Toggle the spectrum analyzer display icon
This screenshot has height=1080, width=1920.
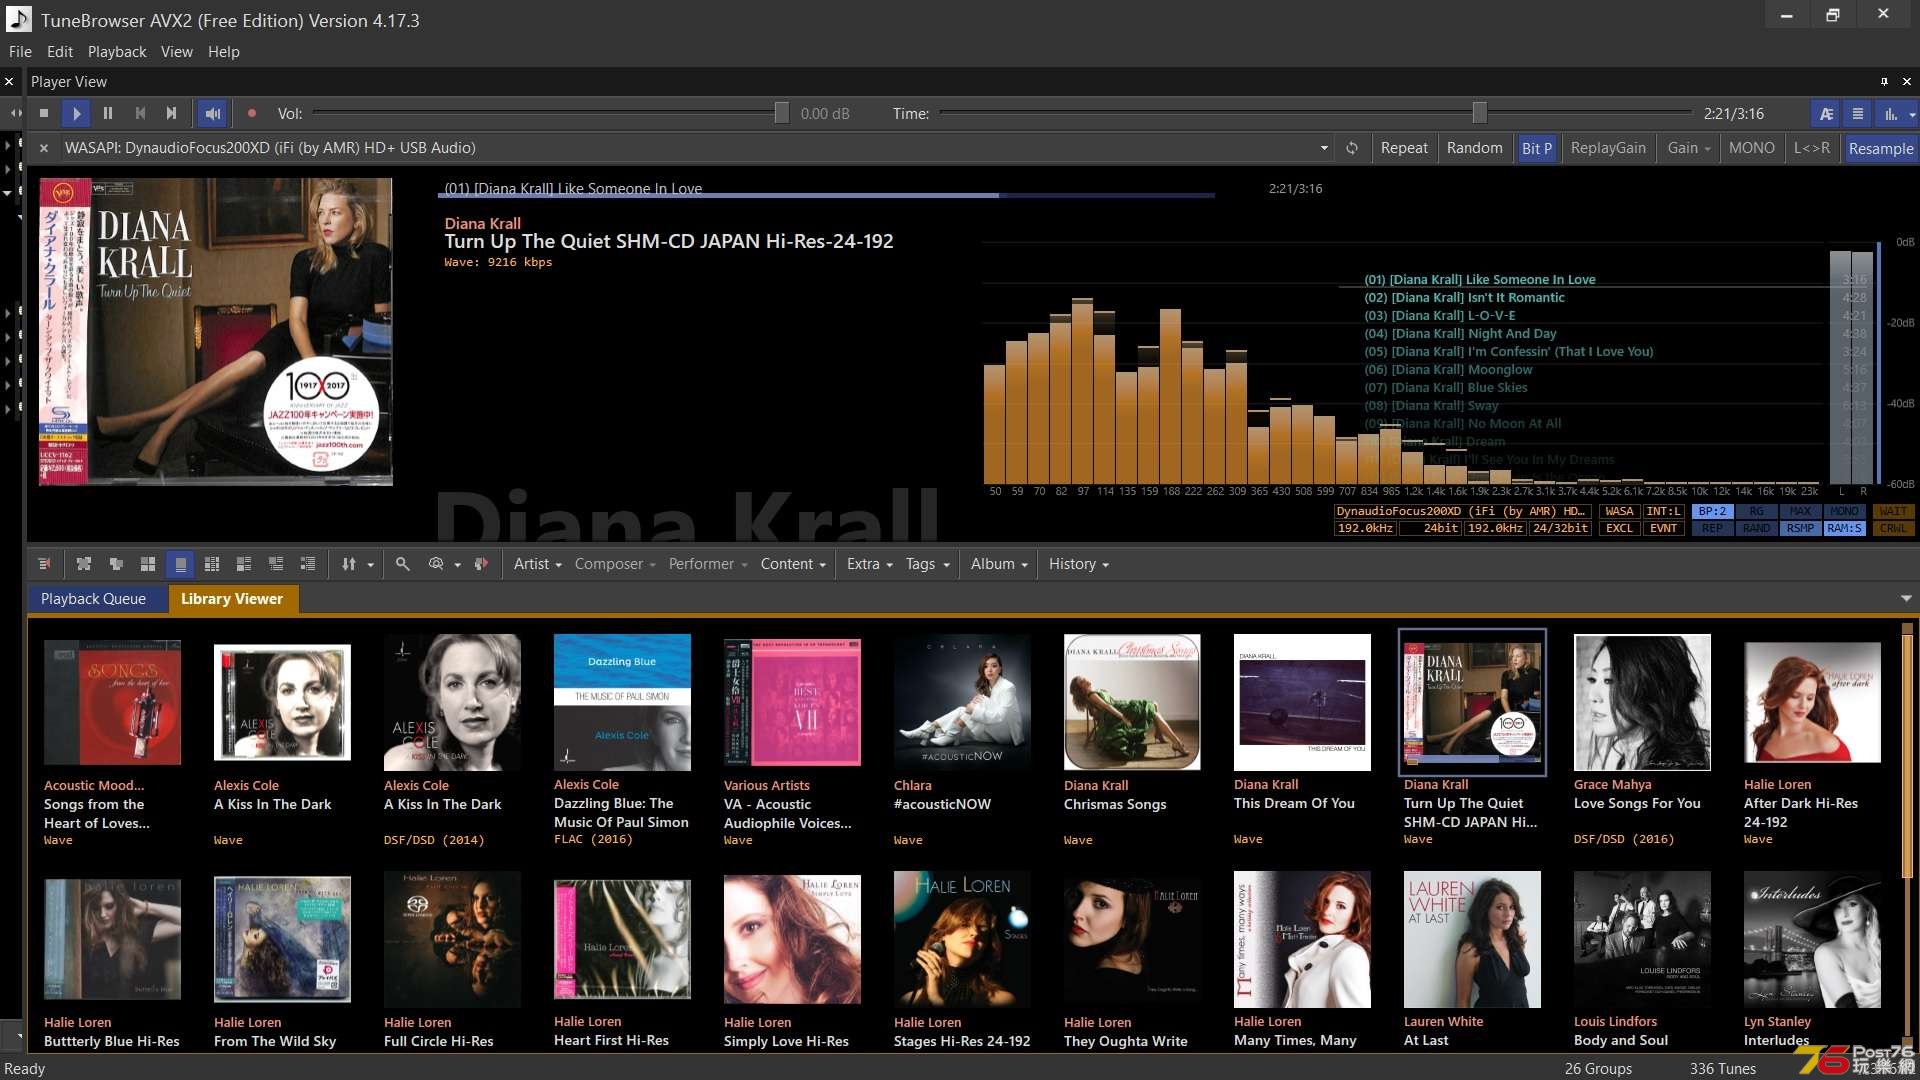(x=1891, y=114)
